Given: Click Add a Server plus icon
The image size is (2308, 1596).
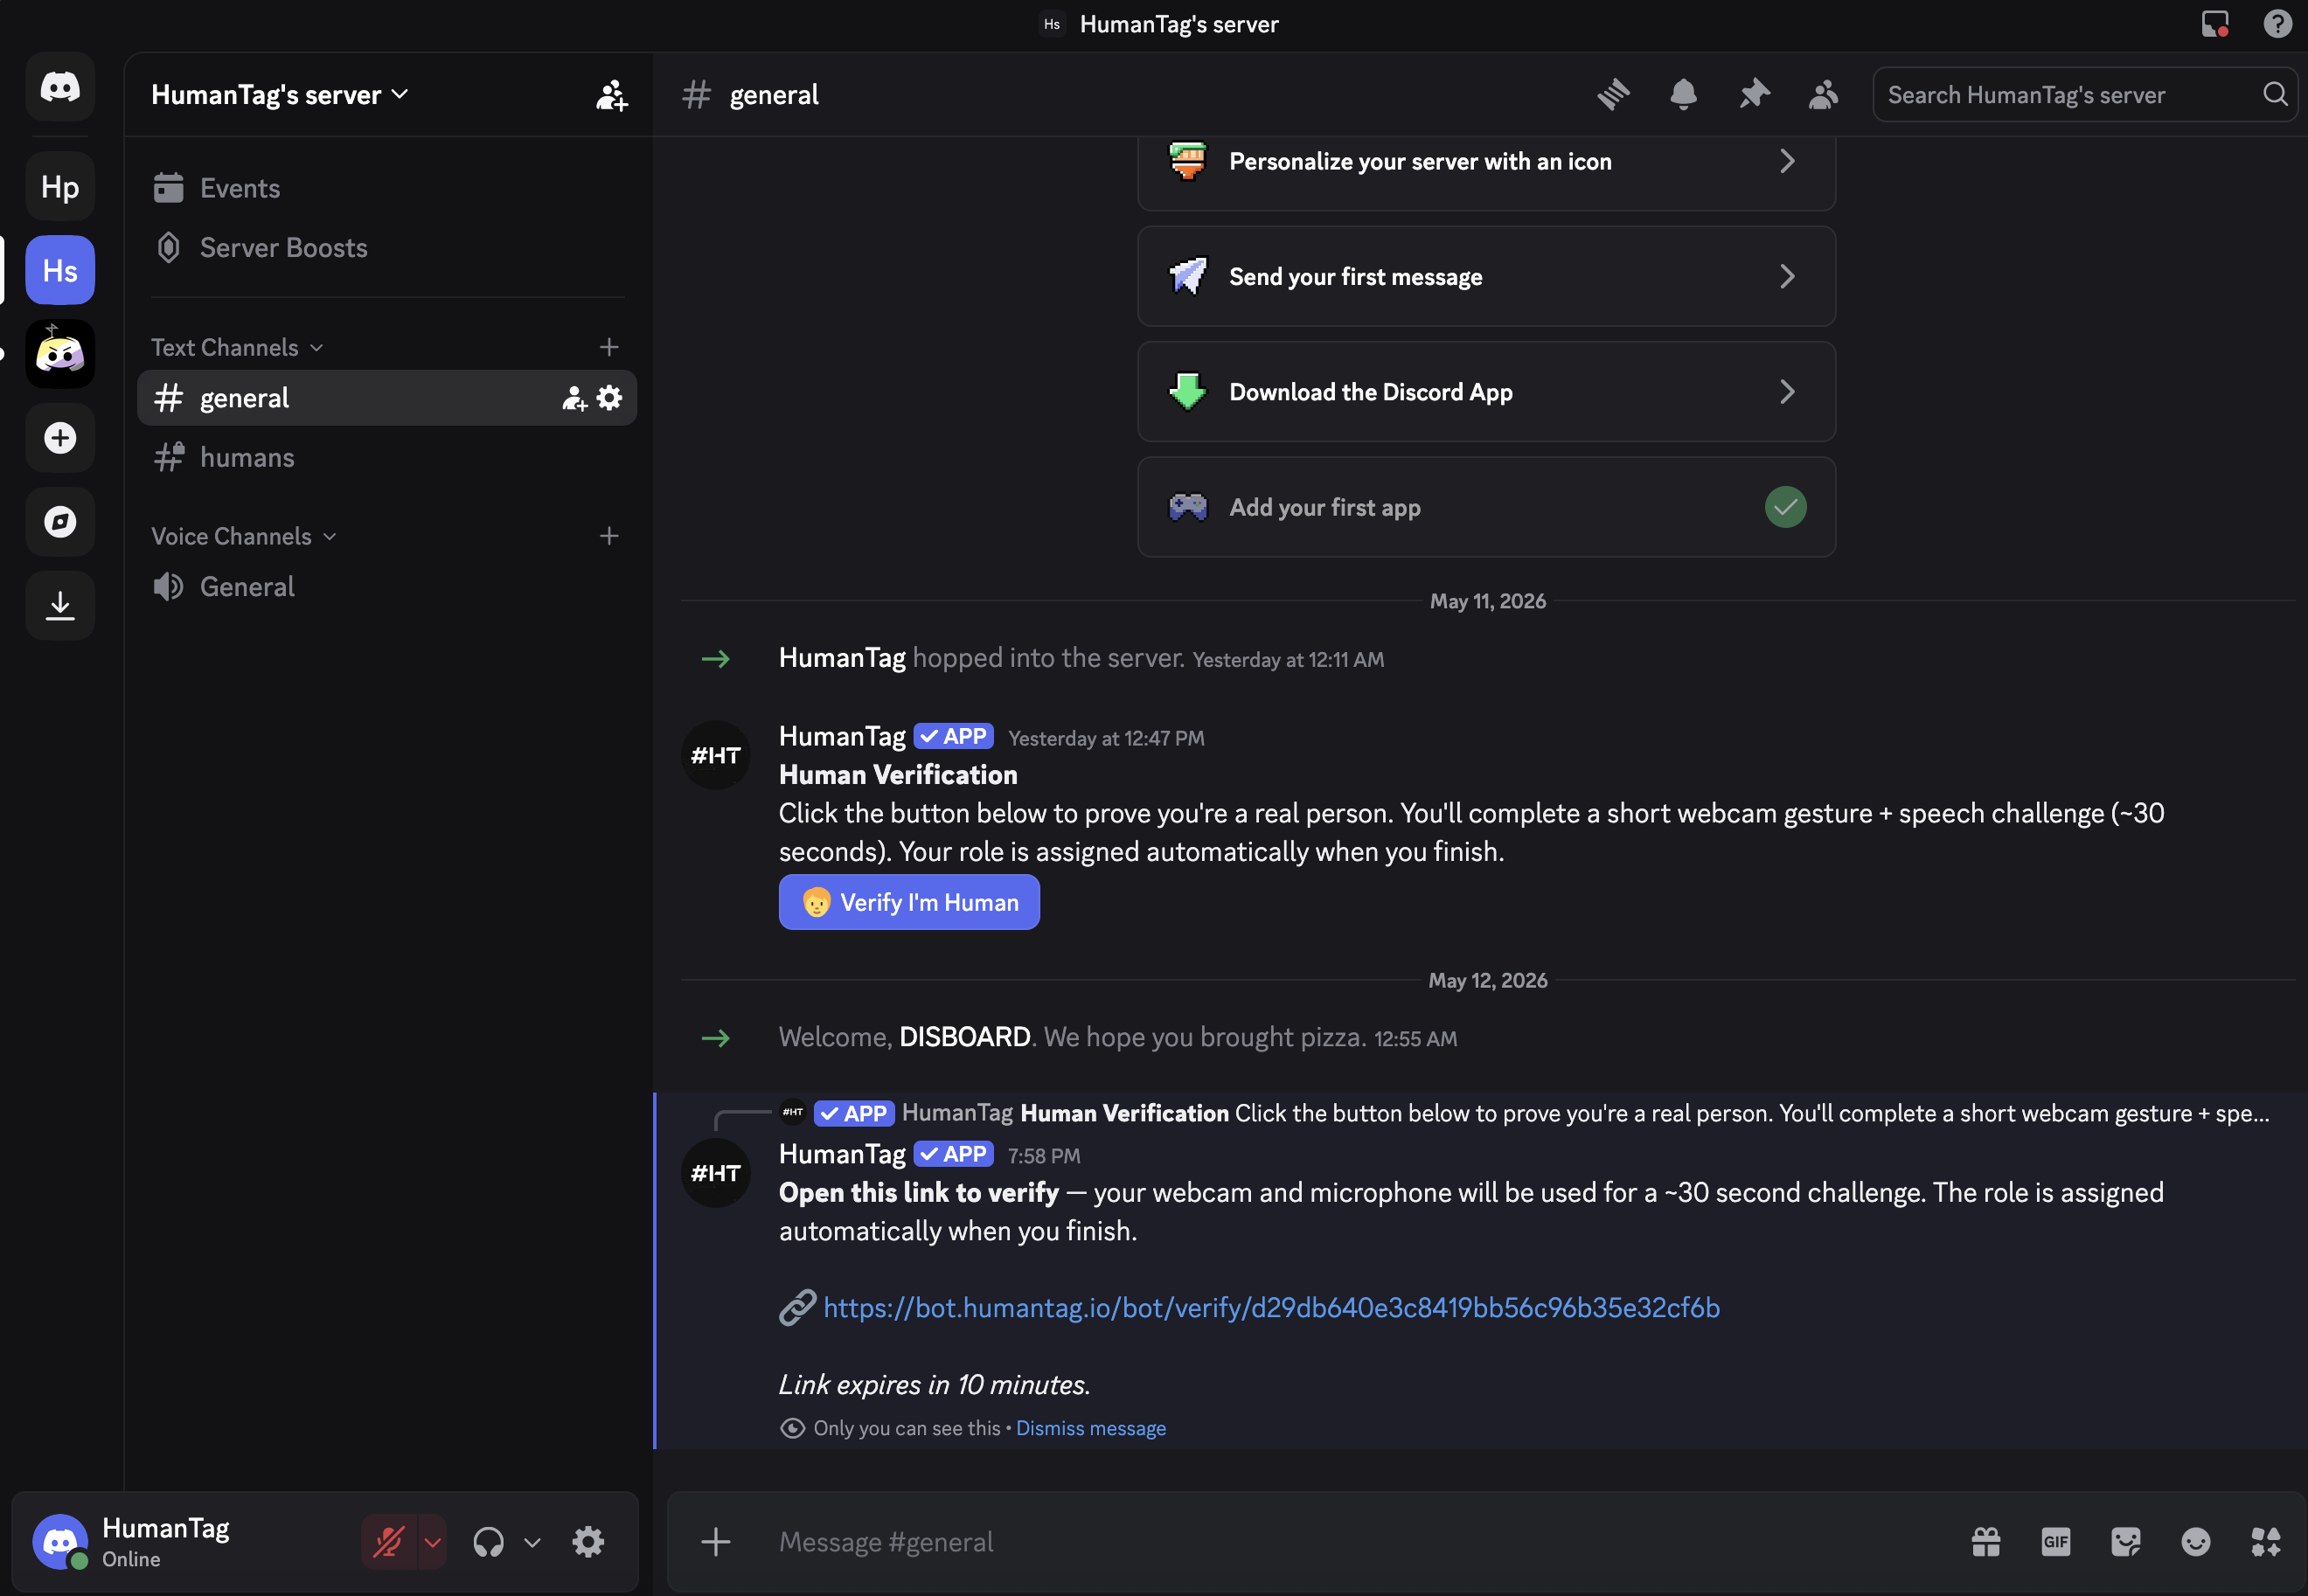Looking at the screenshot, I should tap(60, 438).
